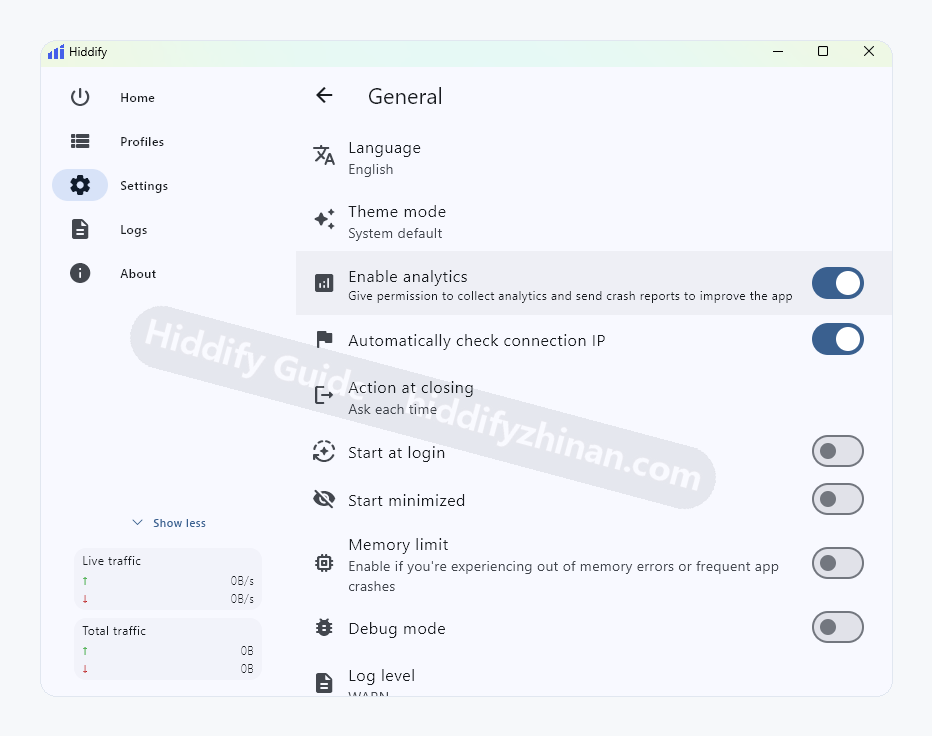Click the flag icon for connection IP
The width and height of the screenshot is (932, 736).
point(324,339)
